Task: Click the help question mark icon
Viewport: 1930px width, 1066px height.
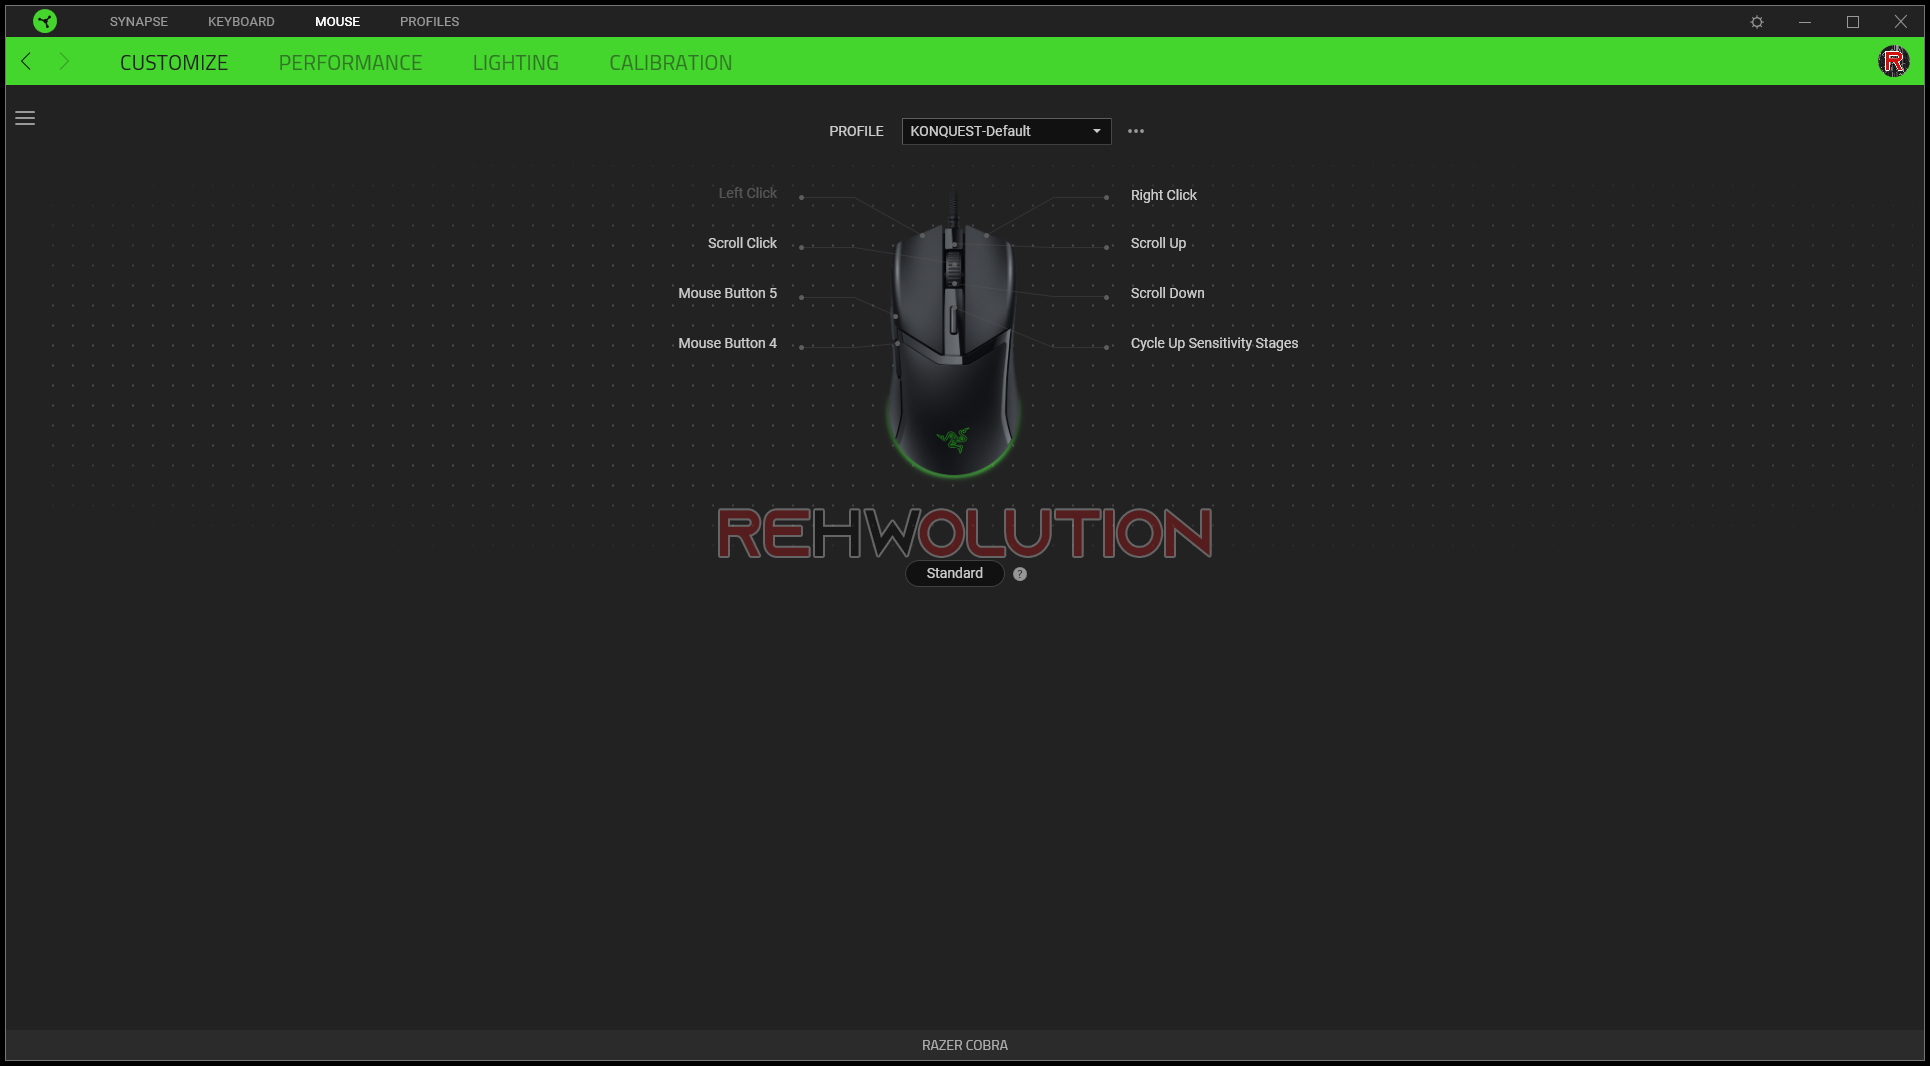Action: click(x=1019, y=574)
